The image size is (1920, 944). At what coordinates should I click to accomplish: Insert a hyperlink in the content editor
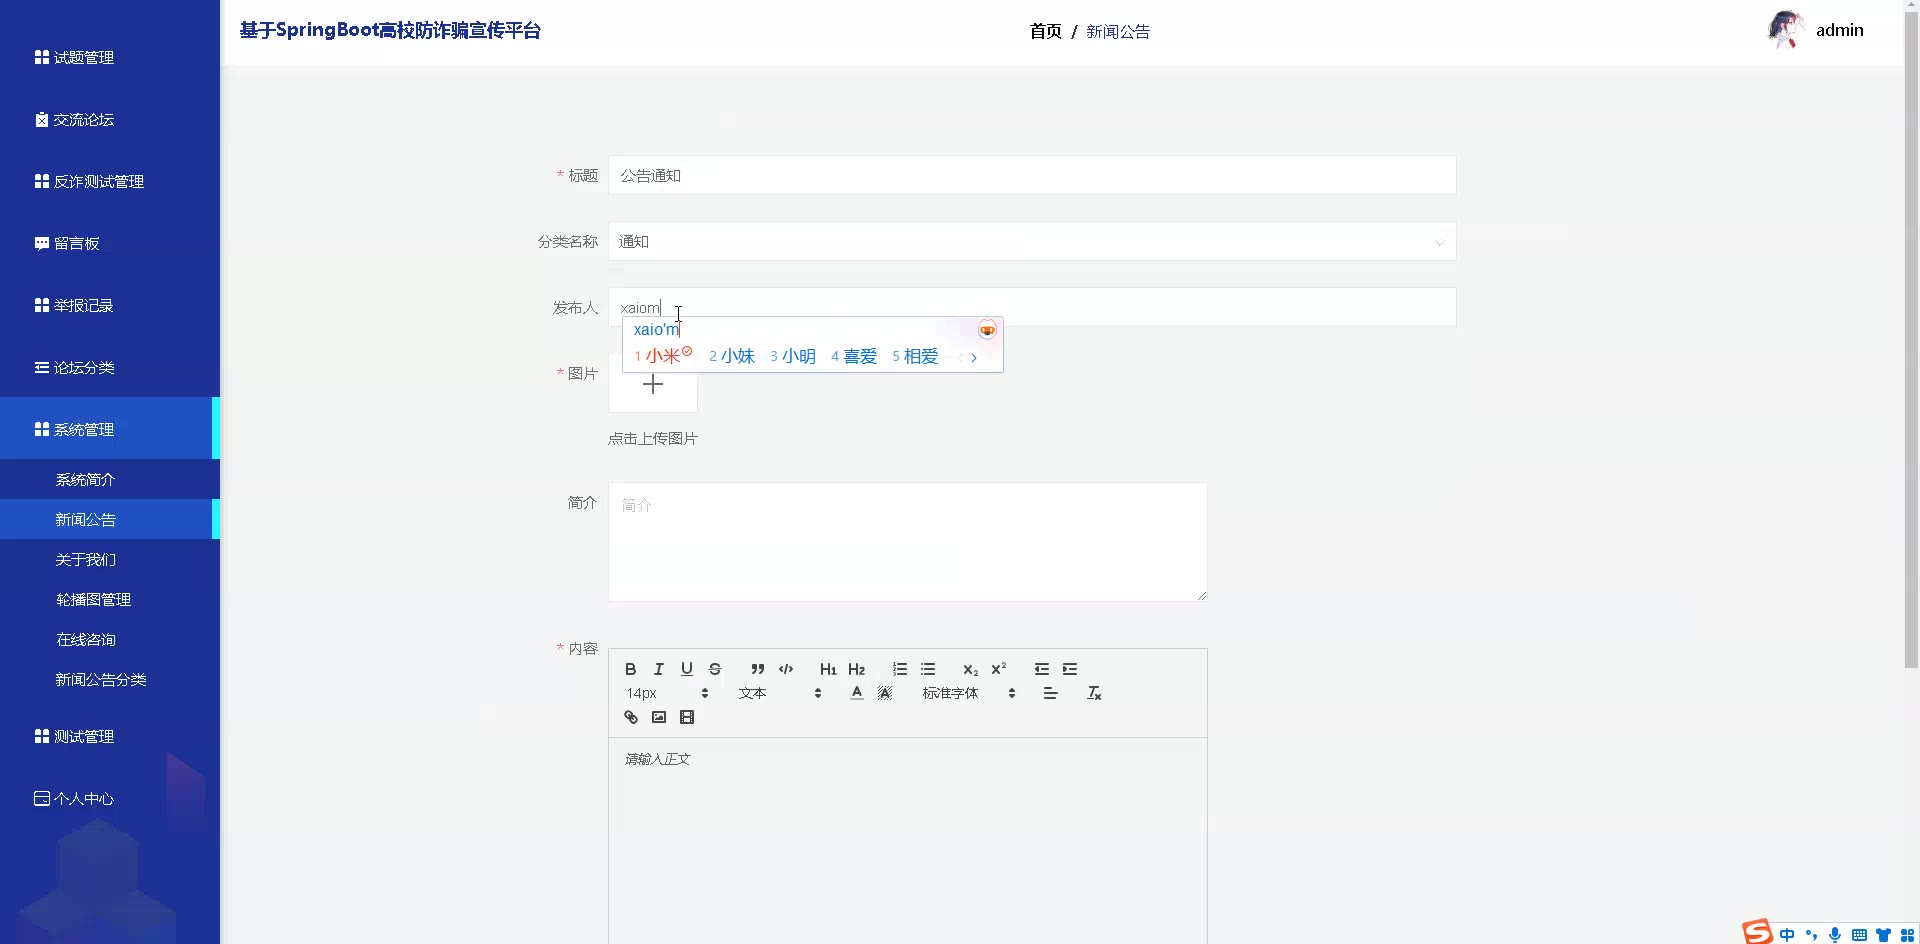(631, 717)
